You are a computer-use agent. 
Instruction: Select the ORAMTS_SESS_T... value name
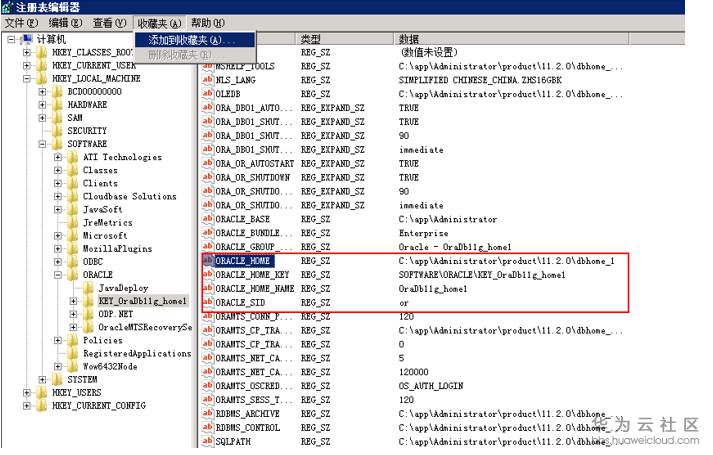(x=254, y=400)
